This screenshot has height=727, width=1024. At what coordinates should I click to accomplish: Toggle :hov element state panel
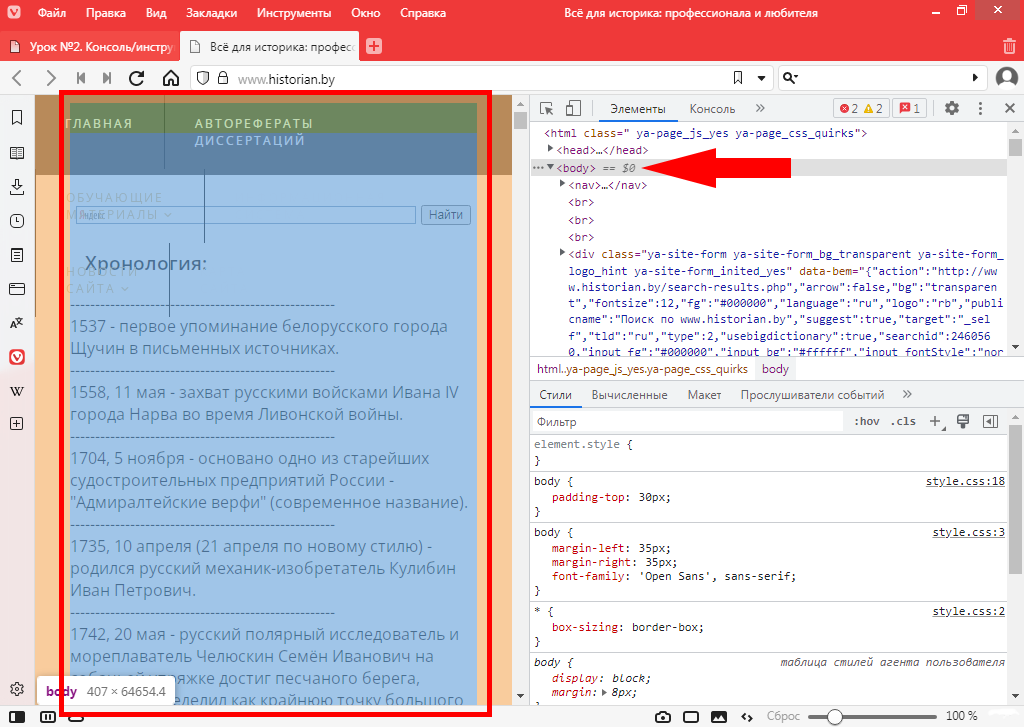866,422
